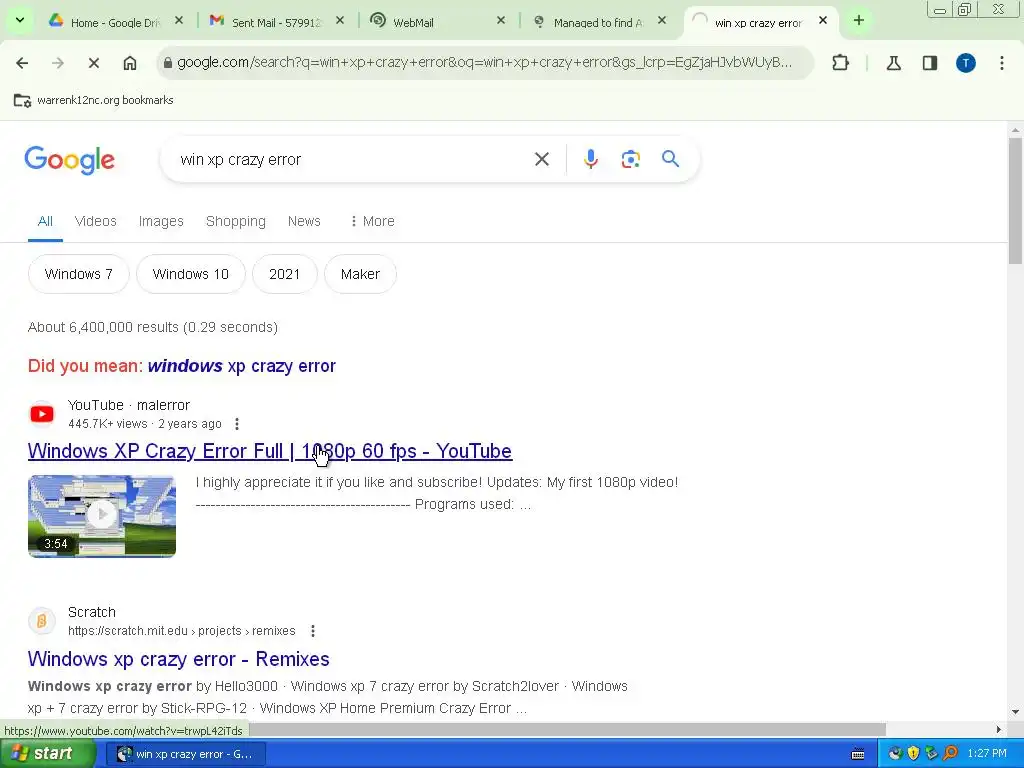Screen dimensions: 1024x768
Task: Refine the search with Maker chip
Action: pyautogui.click(x=360, y=274)
